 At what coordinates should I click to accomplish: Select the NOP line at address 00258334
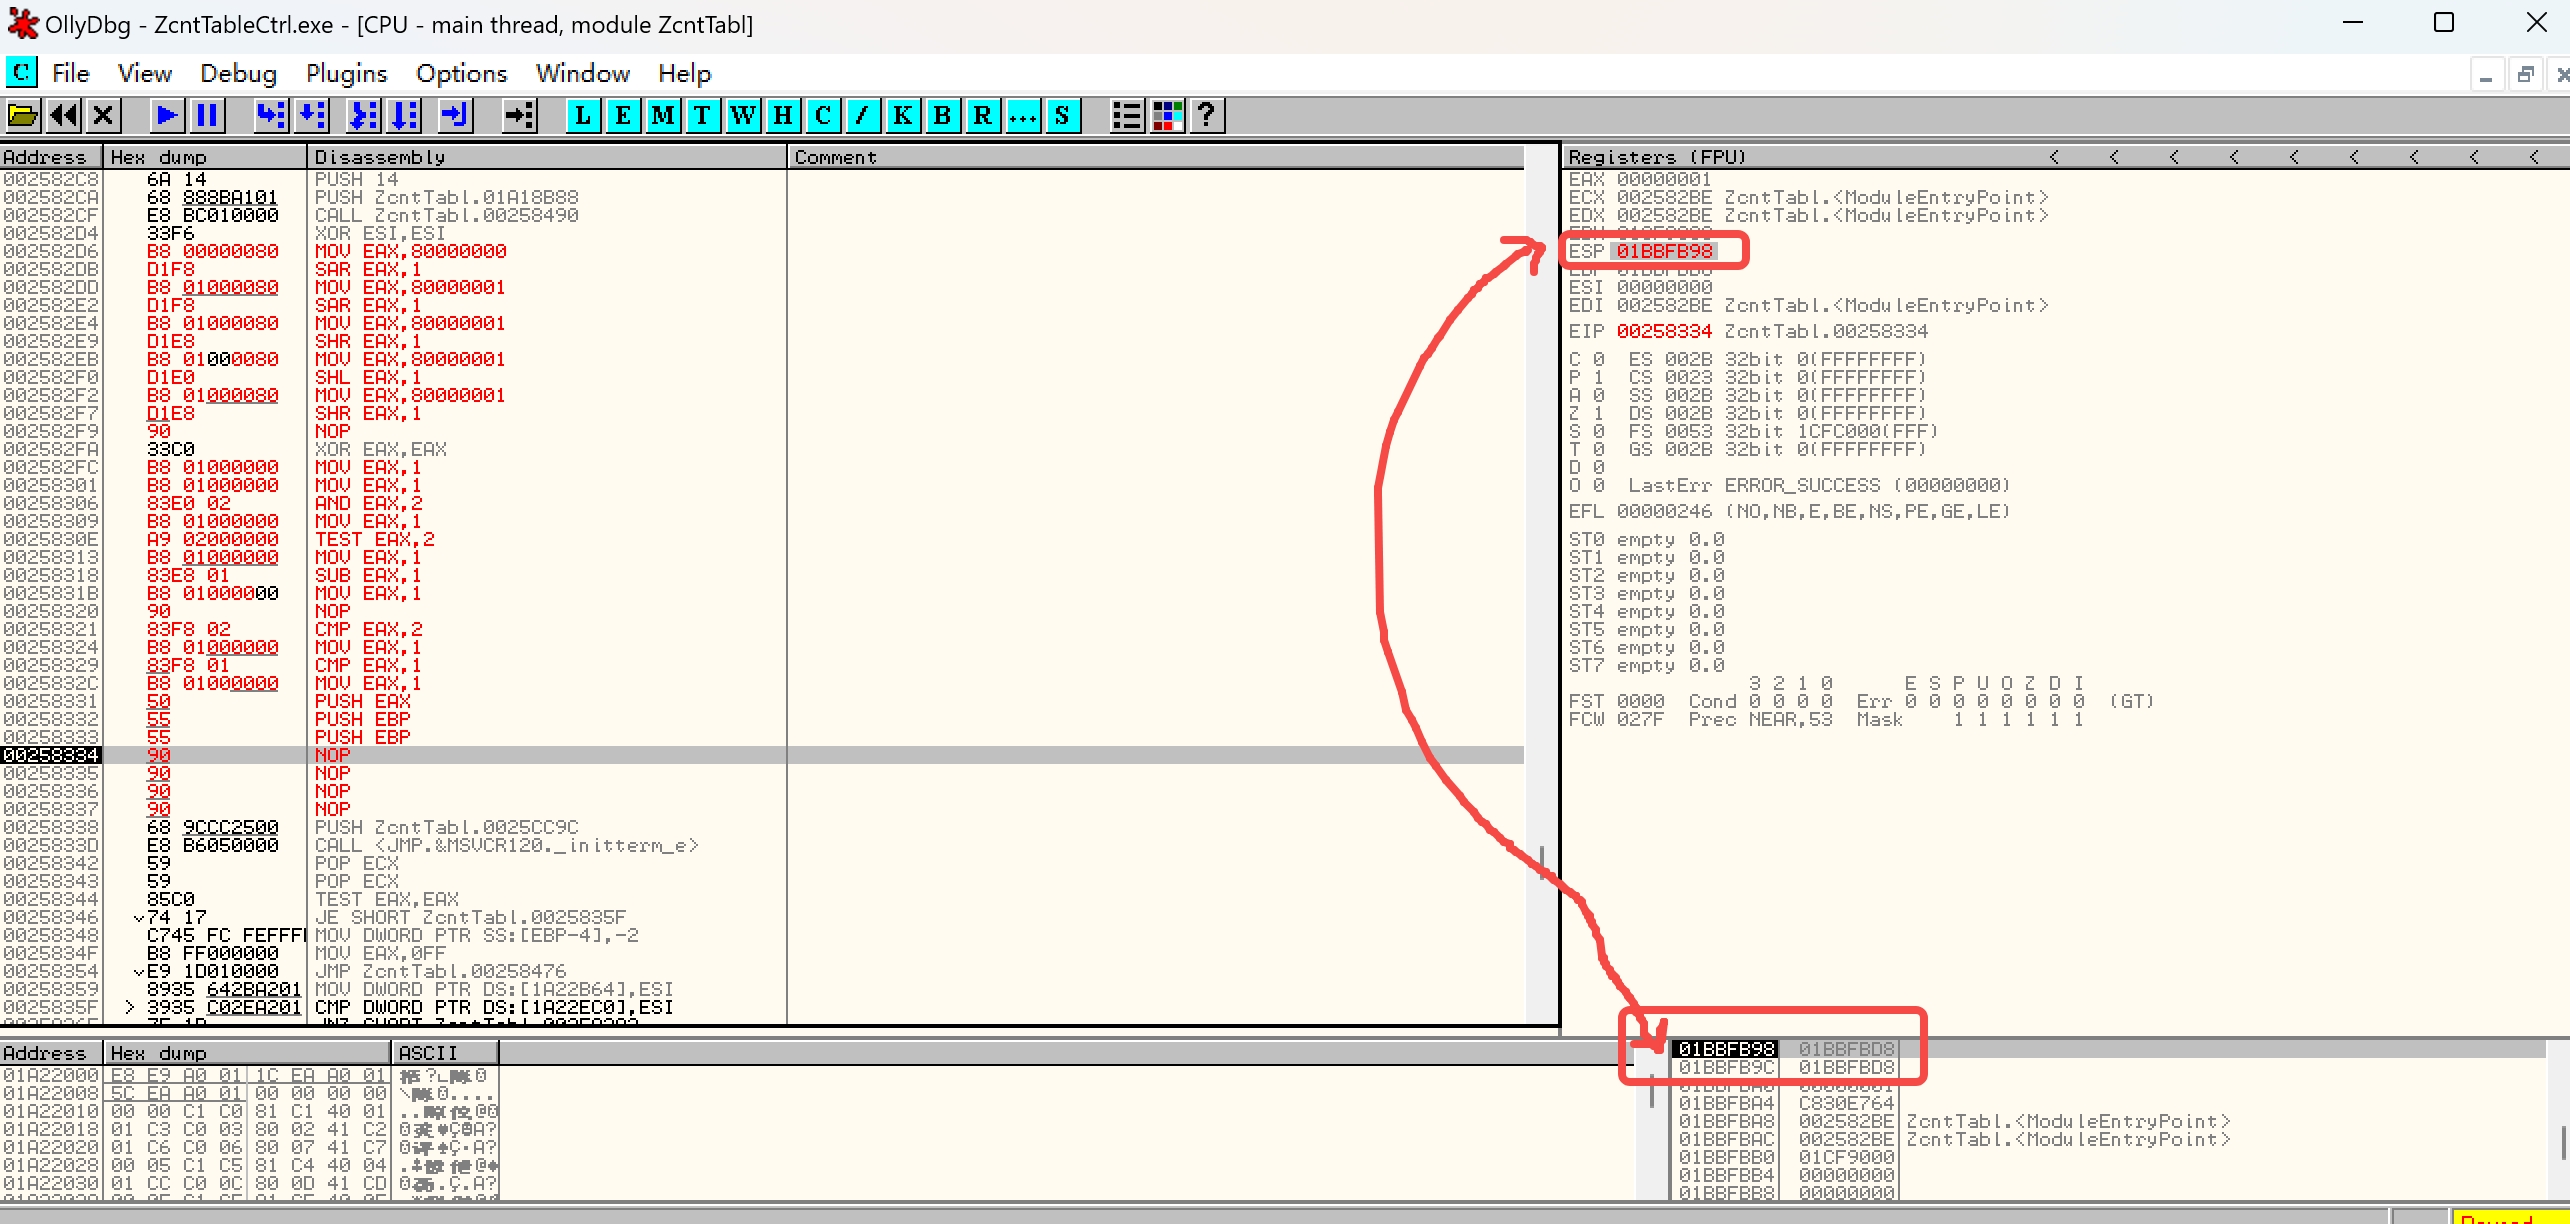(332, 755)
